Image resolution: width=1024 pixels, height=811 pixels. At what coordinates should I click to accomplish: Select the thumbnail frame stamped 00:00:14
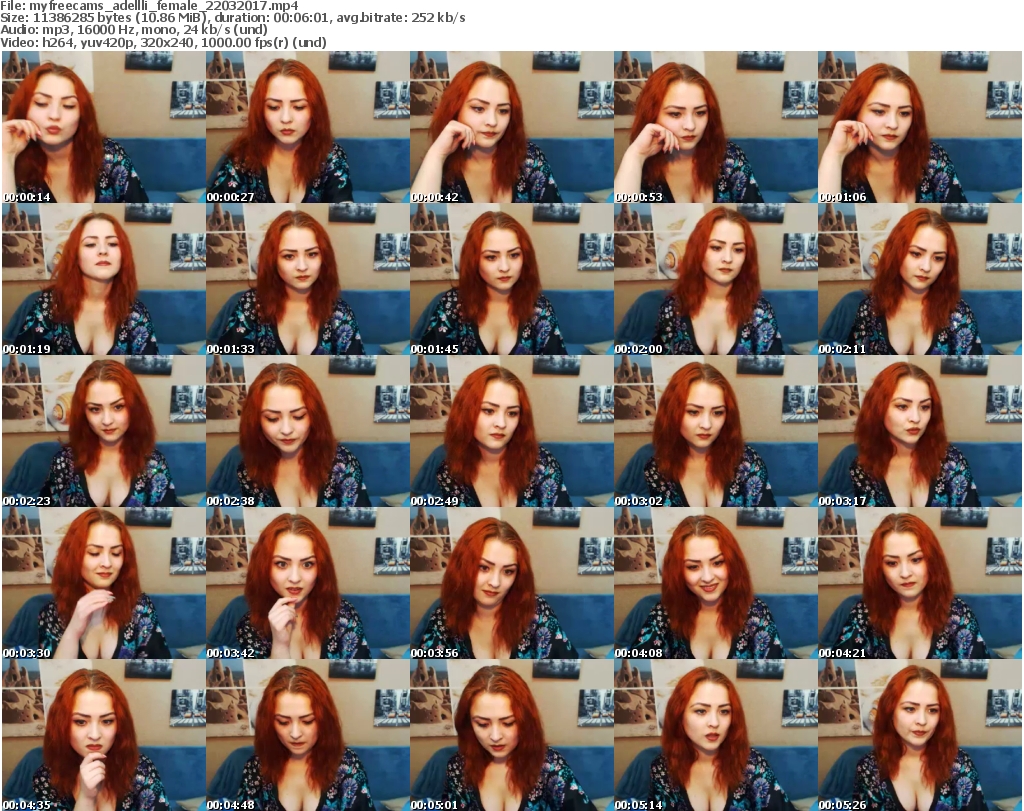104,127
